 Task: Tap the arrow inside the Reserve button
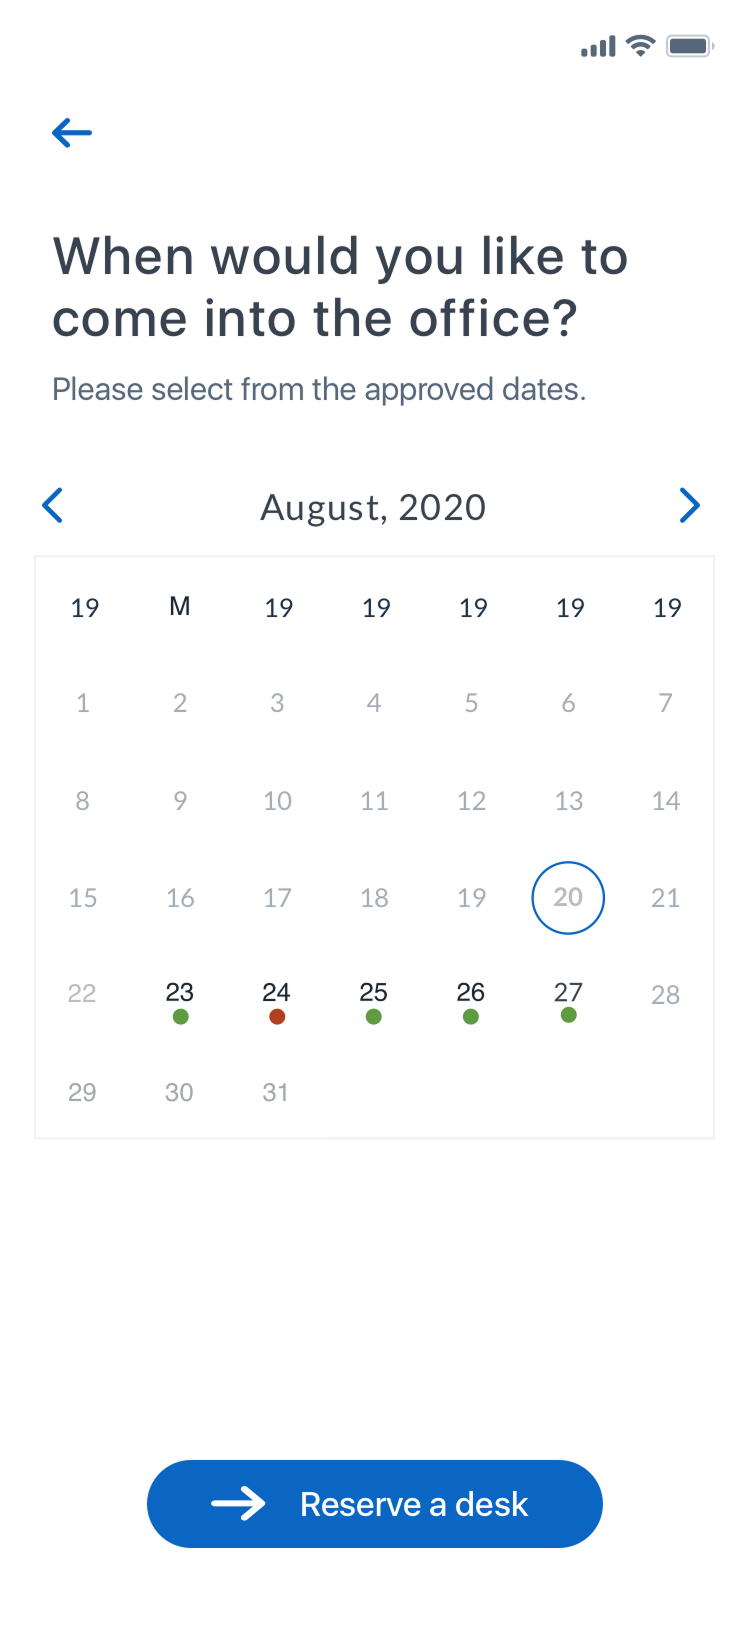[x=238, y=1503]
